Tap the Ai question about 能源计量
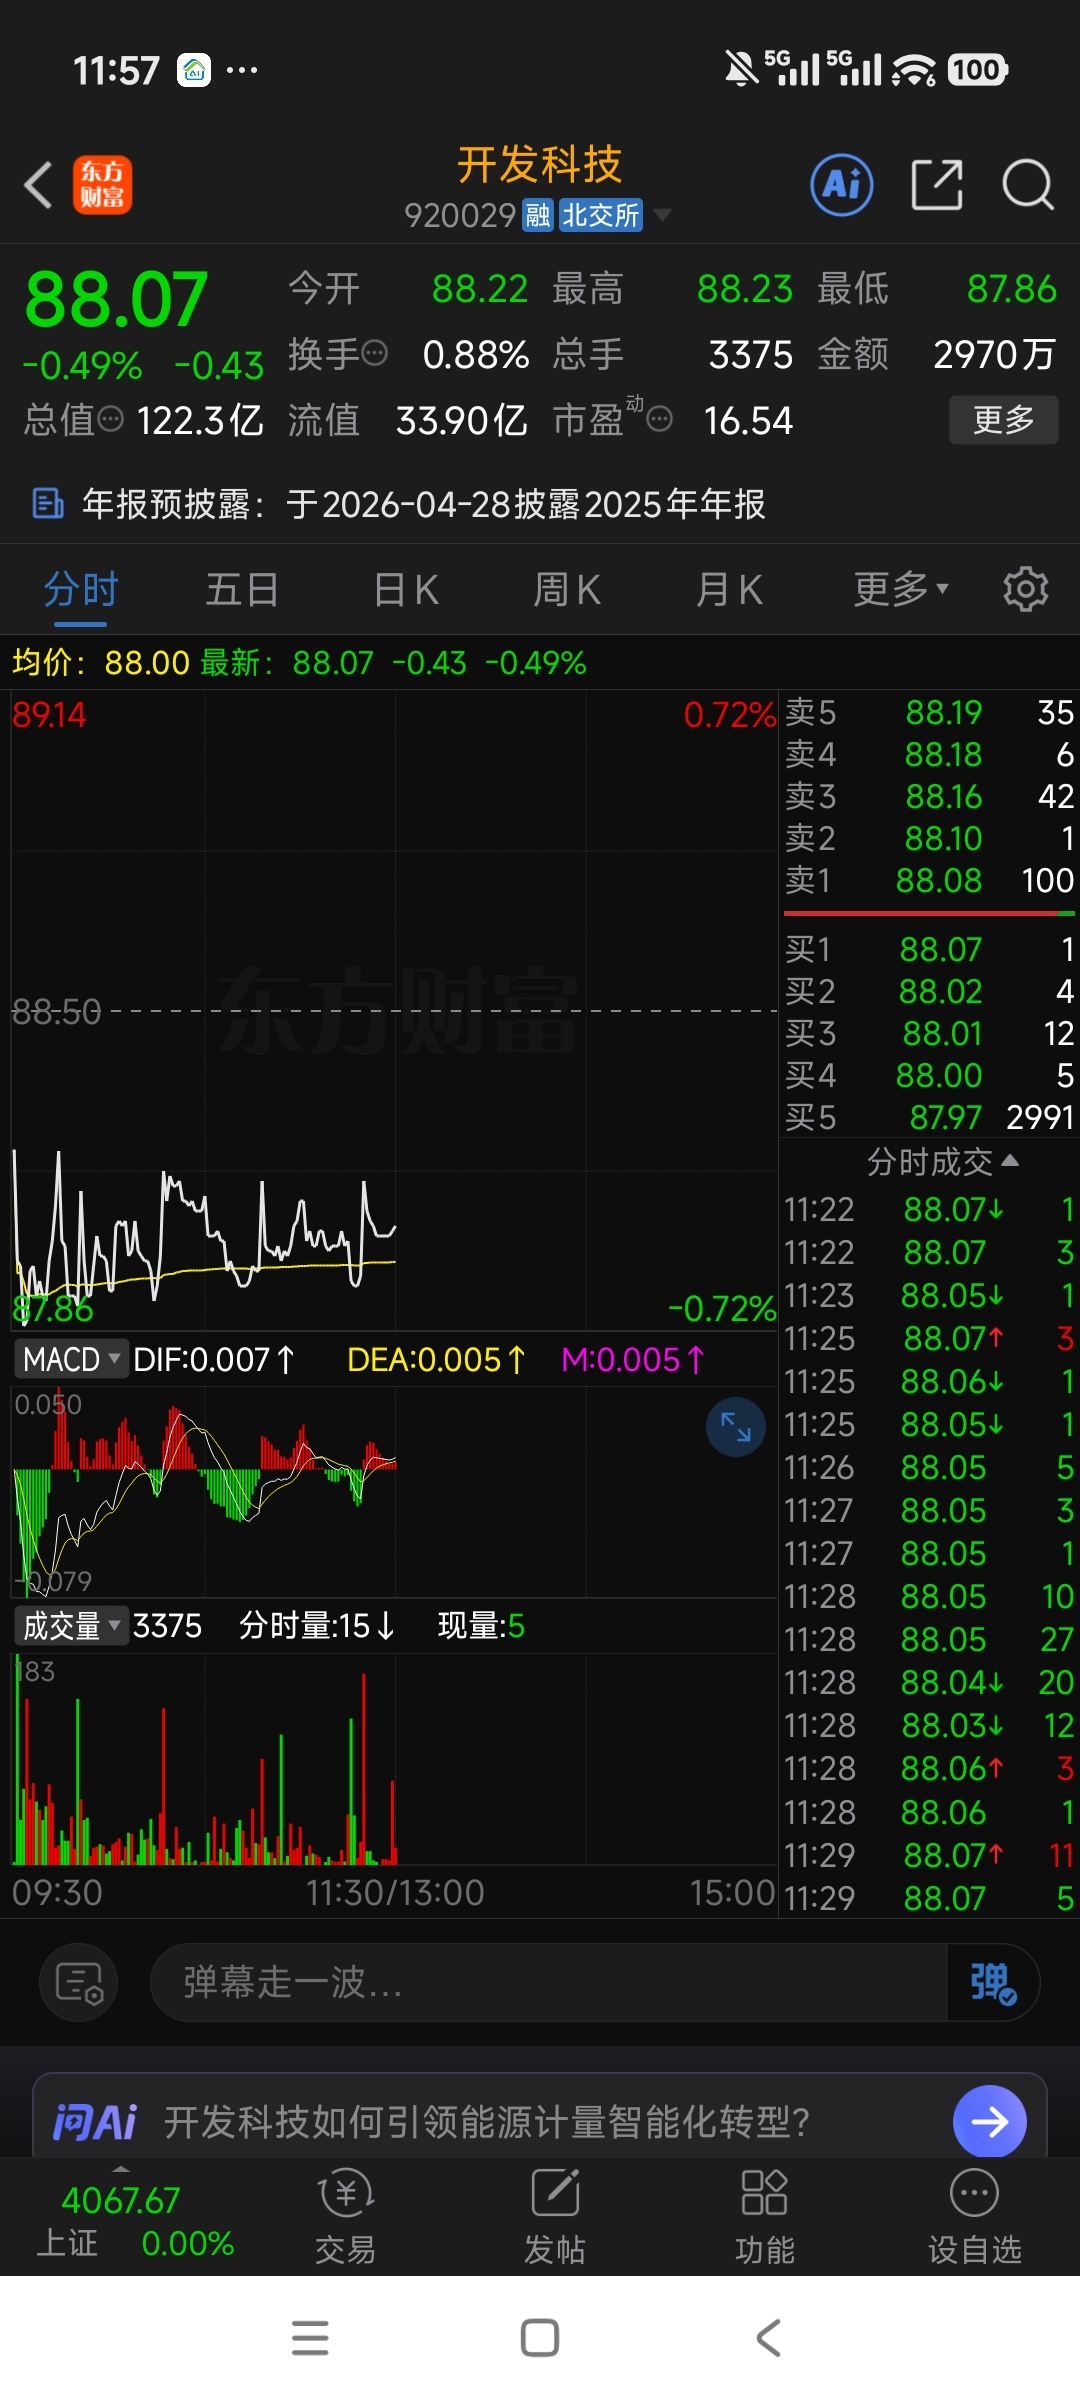 pos(487,2122)
